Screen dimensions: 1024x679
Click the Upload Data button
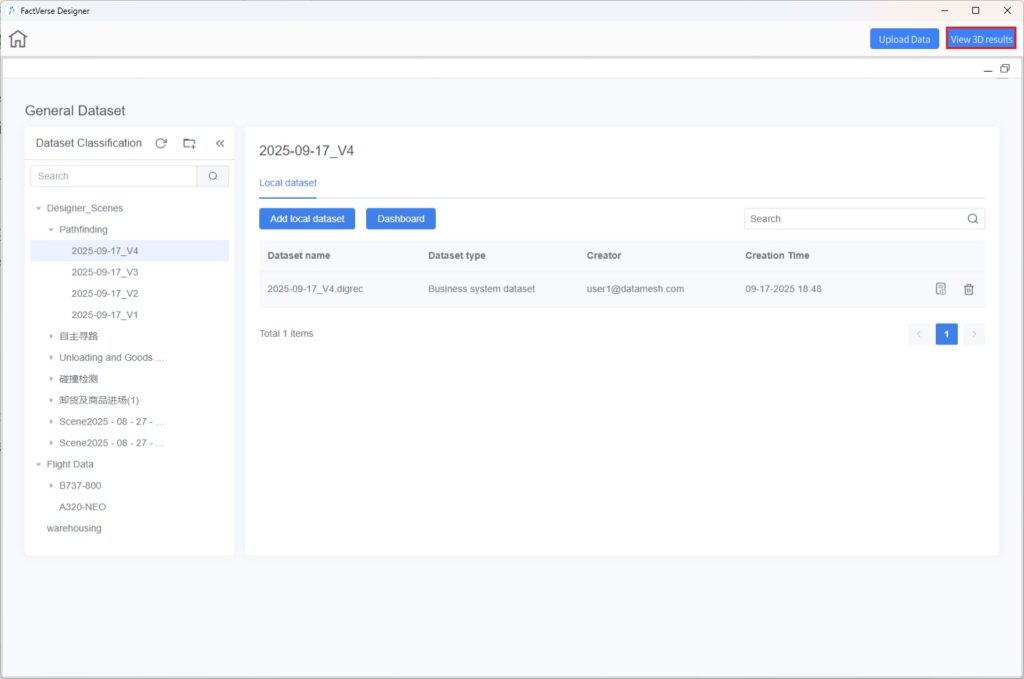coord(904,39)
